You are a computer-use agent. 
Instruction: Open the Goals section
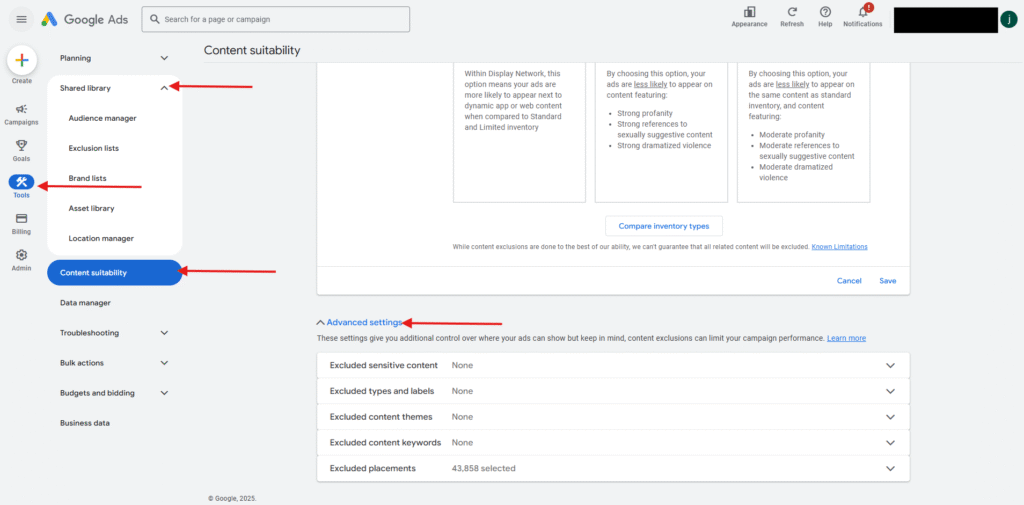[x=22, y=150]
